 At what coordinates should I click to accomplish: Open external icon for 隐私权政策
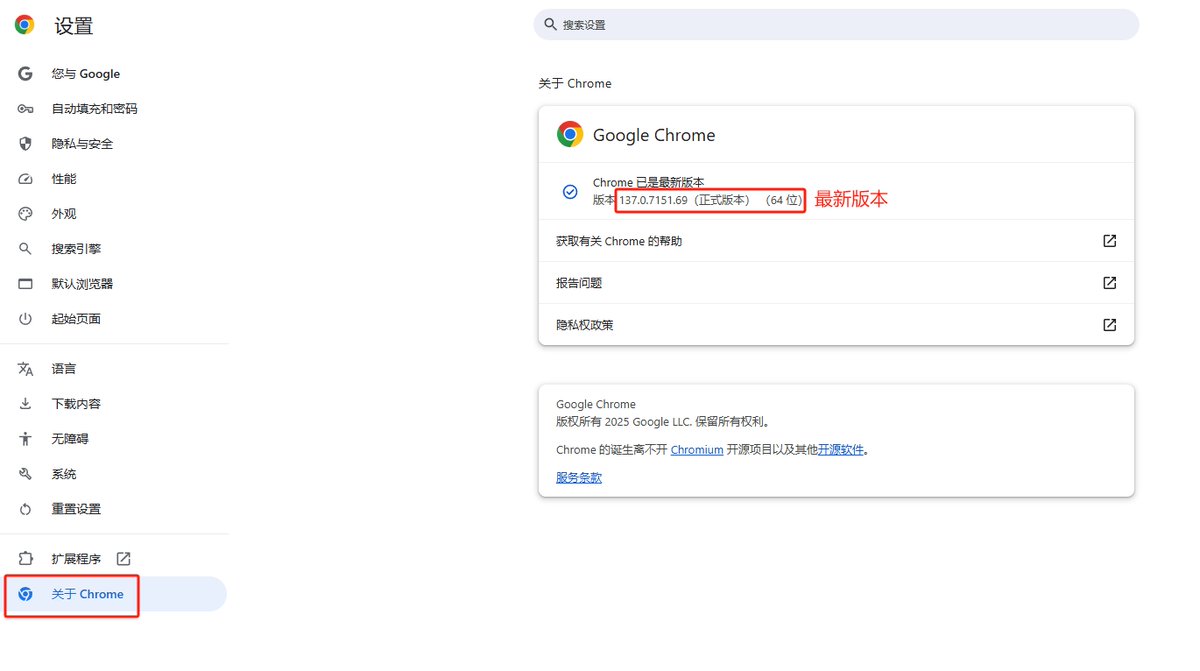point(1109,325)
